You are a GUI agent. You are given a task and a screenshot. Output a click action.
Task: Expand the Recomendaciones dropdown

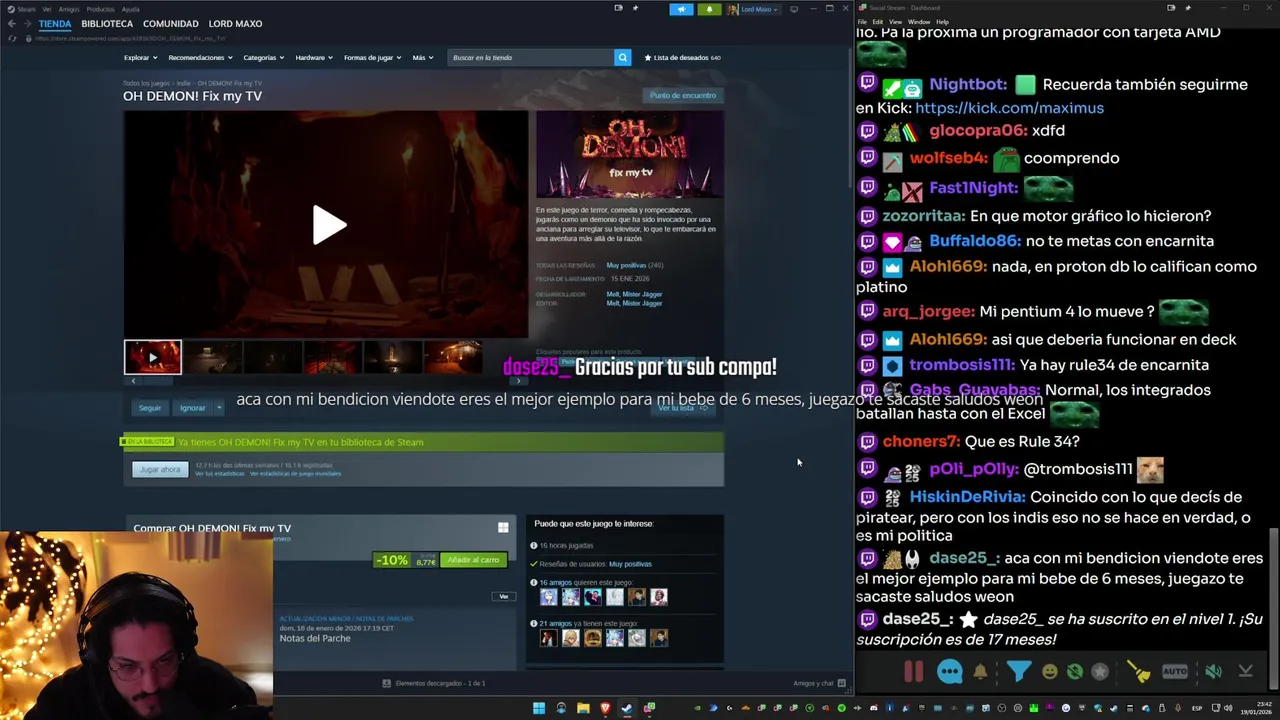(x=200, y=58)
